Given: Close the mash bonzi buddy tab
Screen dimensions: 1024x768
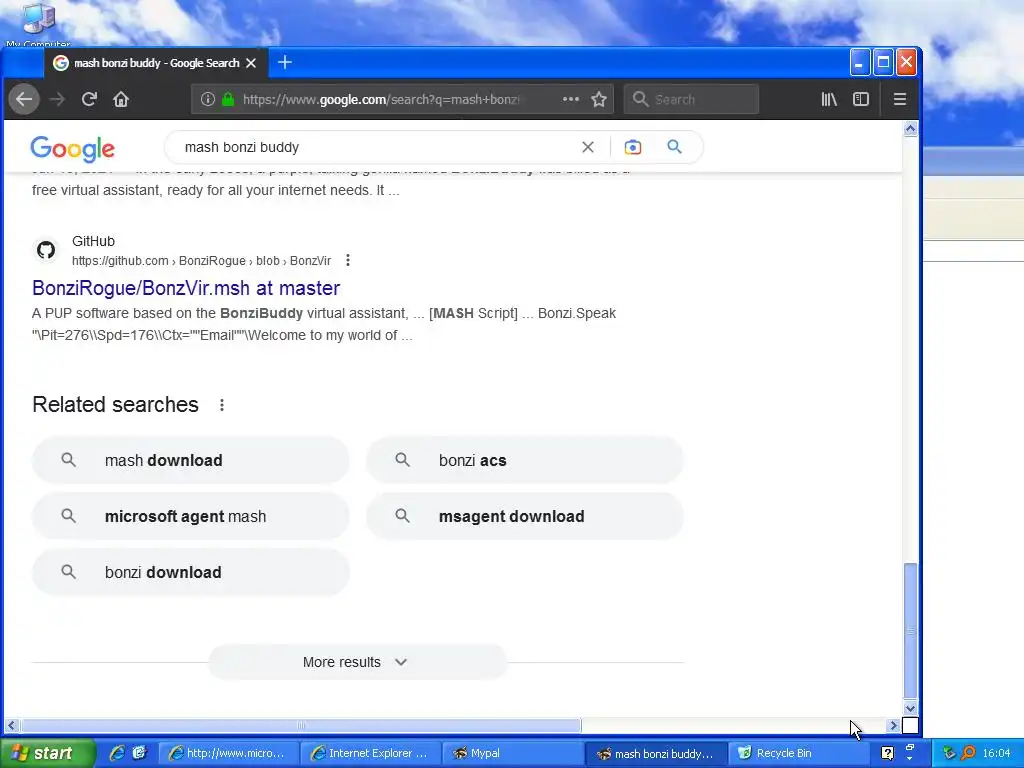Looking at the screenshot, I should [x=251, y=63].
